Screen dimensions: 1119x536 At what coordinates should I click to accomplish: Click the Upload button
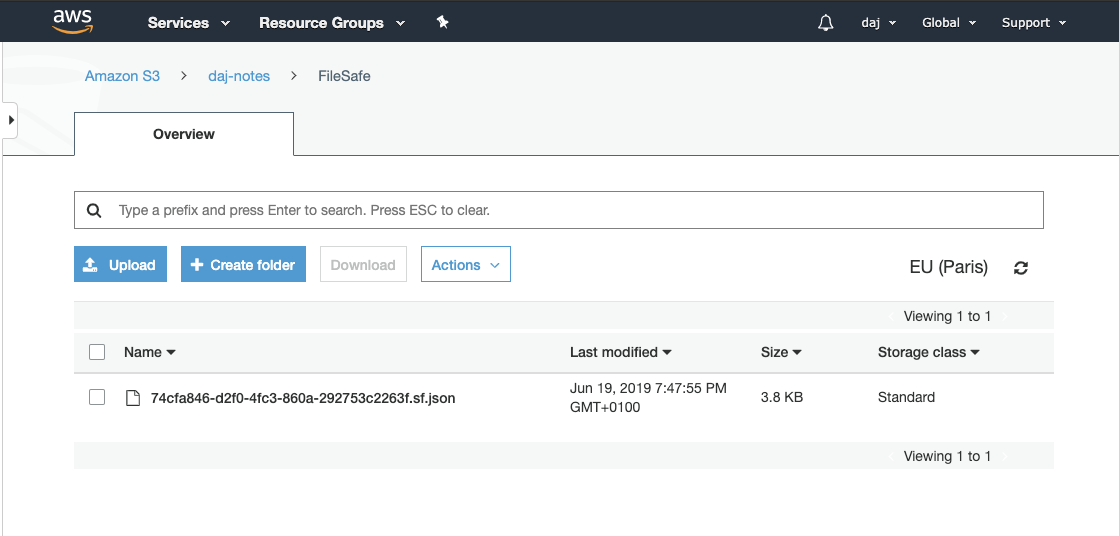click(120, 265)
